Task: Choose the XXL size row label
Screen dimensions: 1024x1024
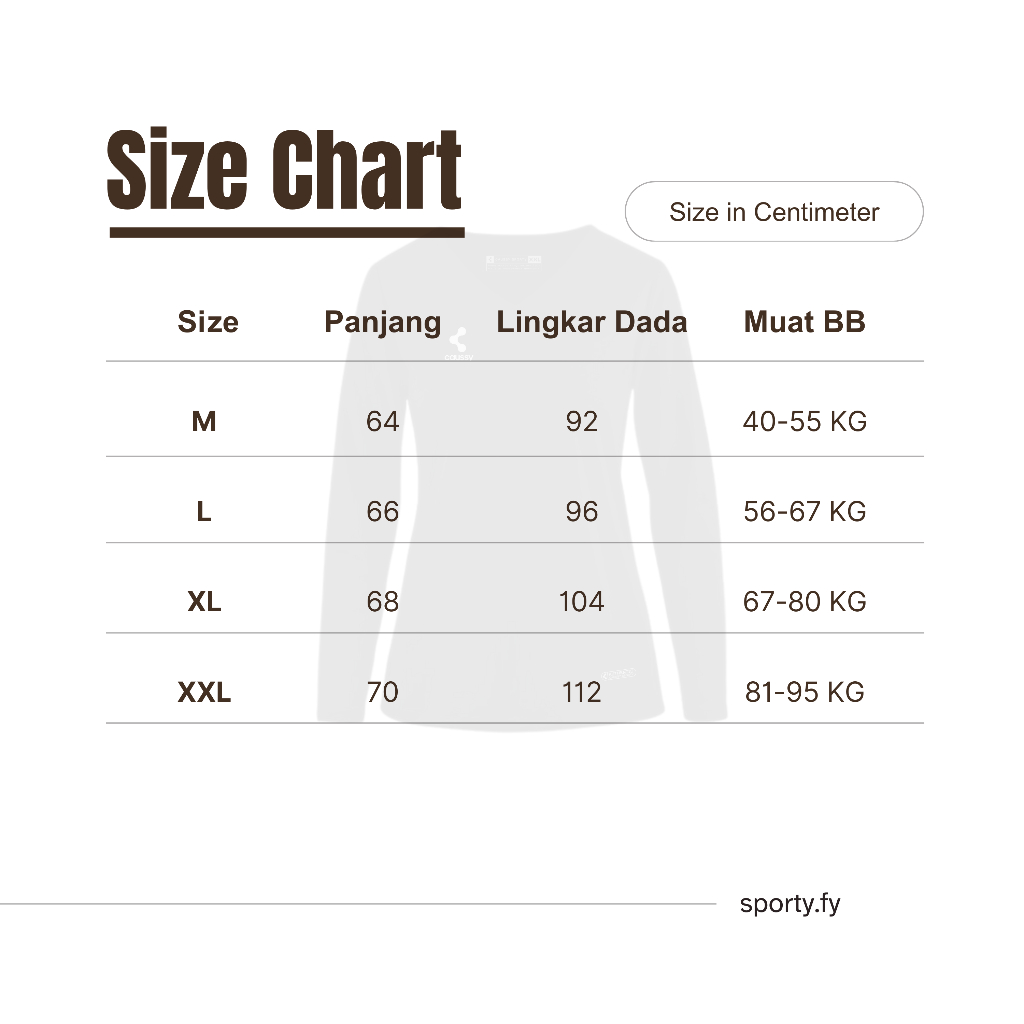Action: [x=204, y=692]
